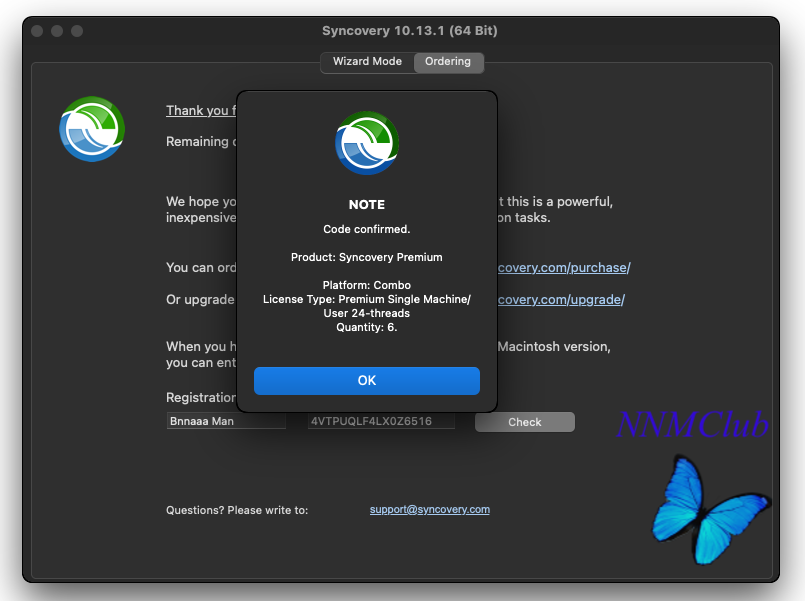Click 'License Type: Premium Single Machine/' text
This screenshot has width=805, height=601.
367,299
